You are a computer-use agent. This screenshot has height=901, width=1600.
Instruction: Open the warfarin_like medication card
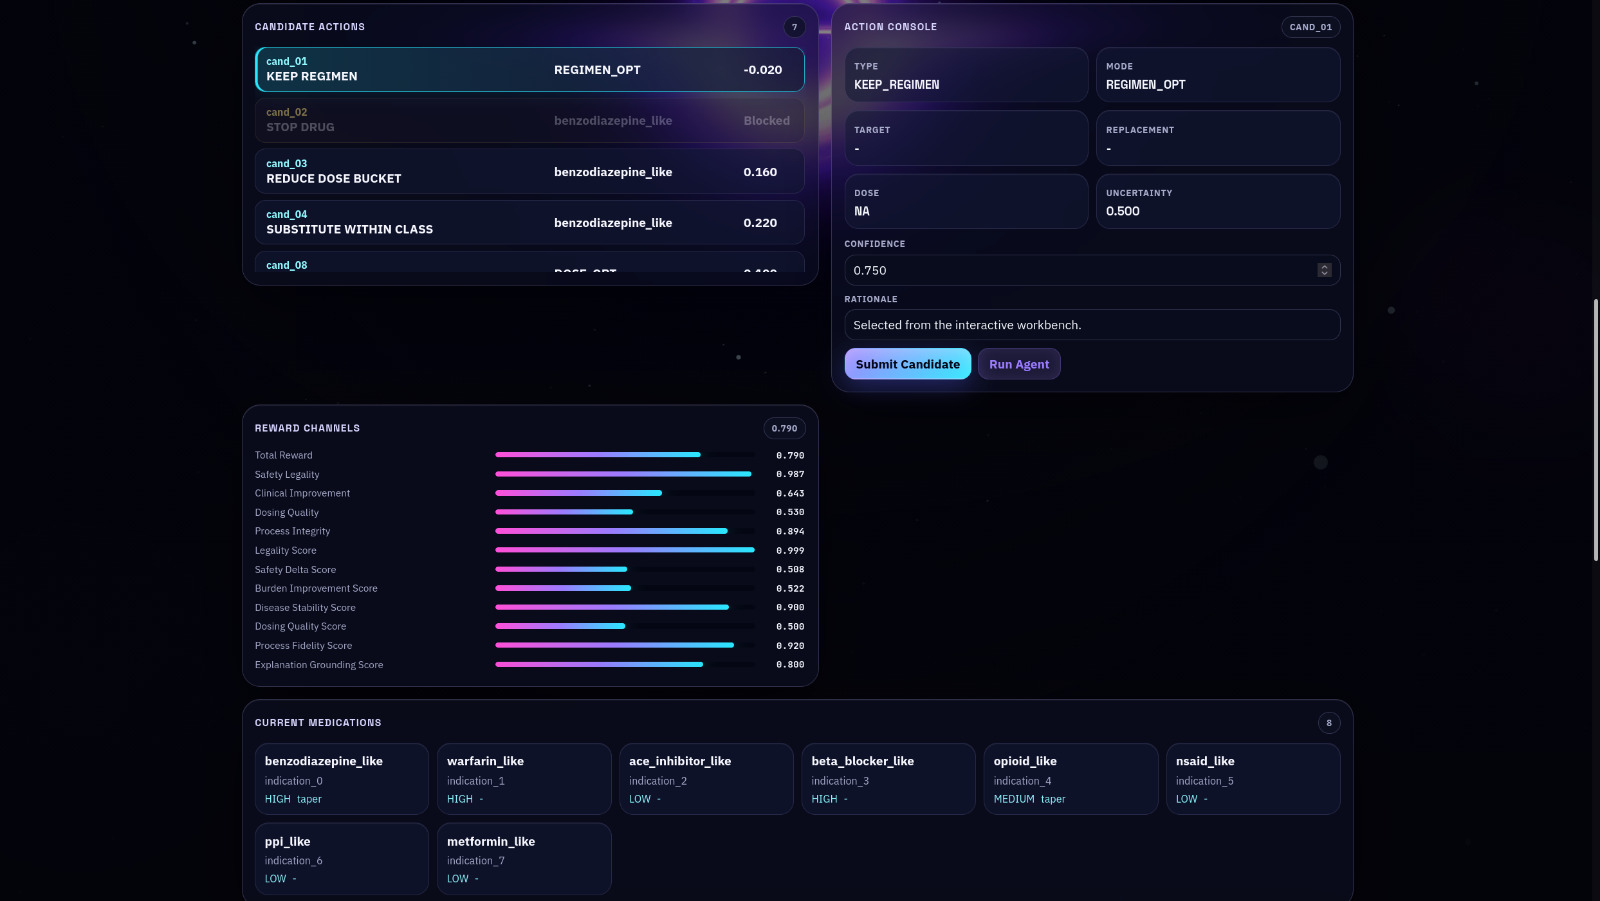pyautogui.click(x=524, y=779)
